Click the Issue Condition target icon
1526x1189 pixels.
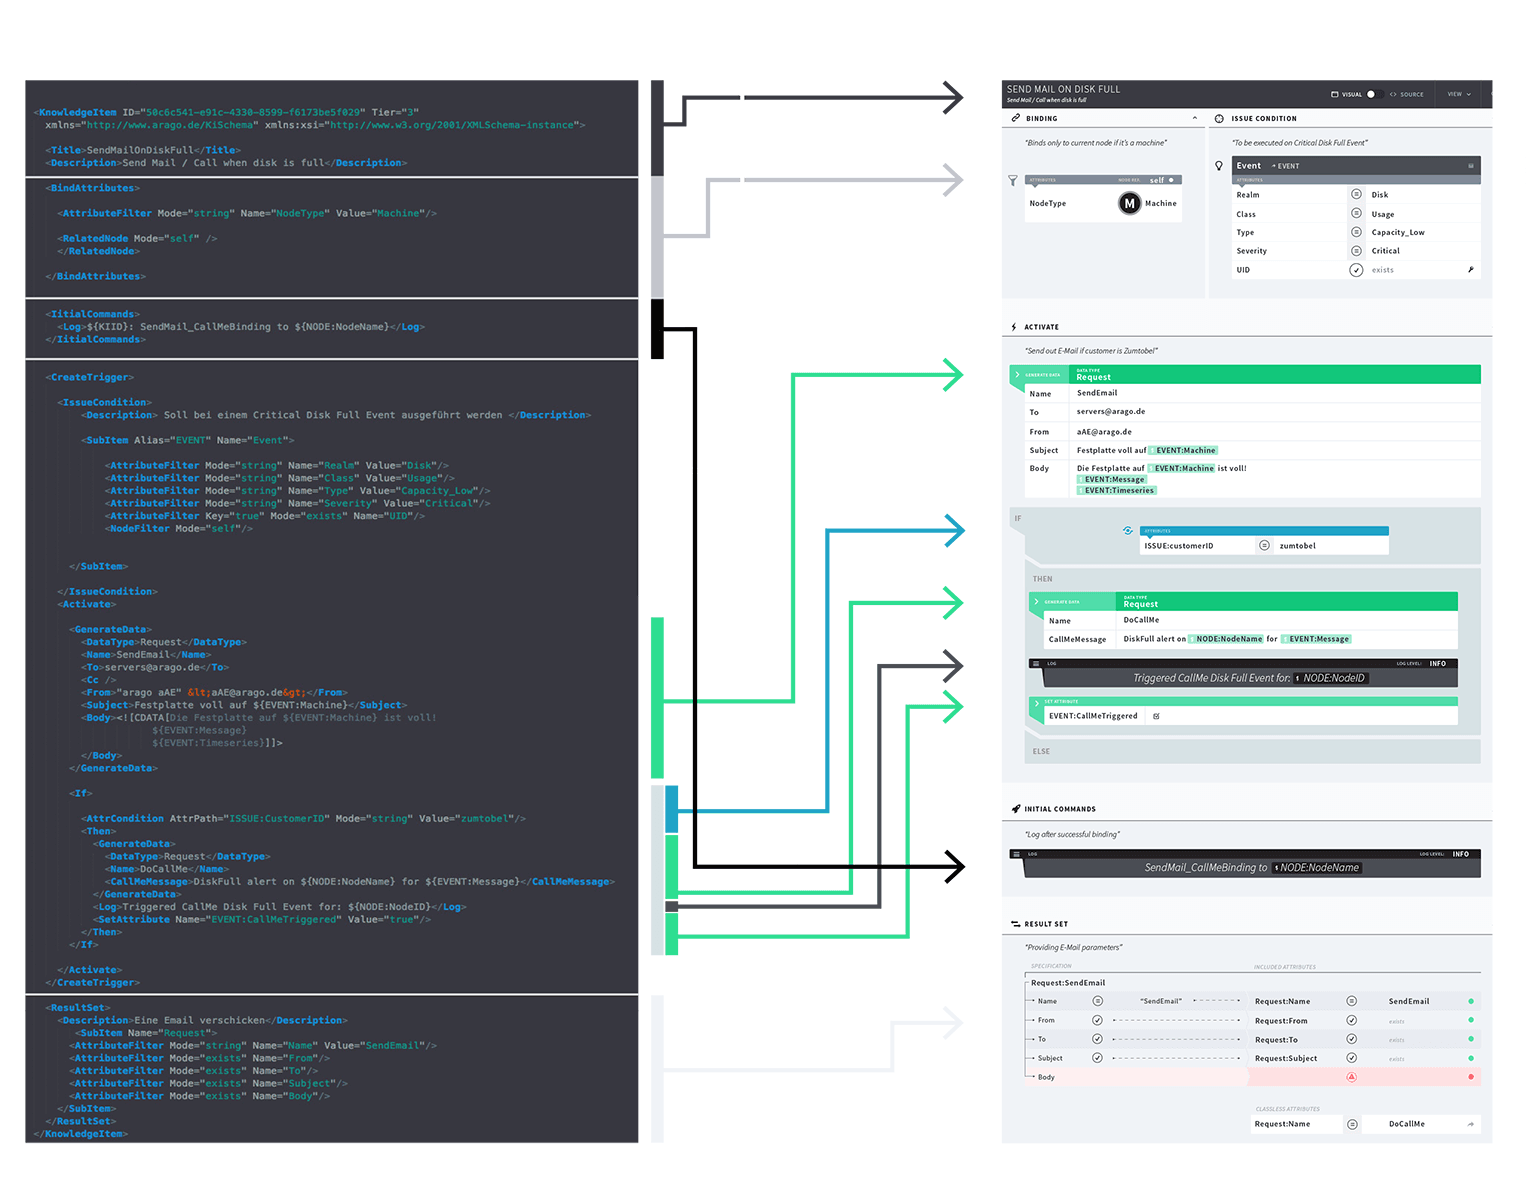pos(1219,118)
